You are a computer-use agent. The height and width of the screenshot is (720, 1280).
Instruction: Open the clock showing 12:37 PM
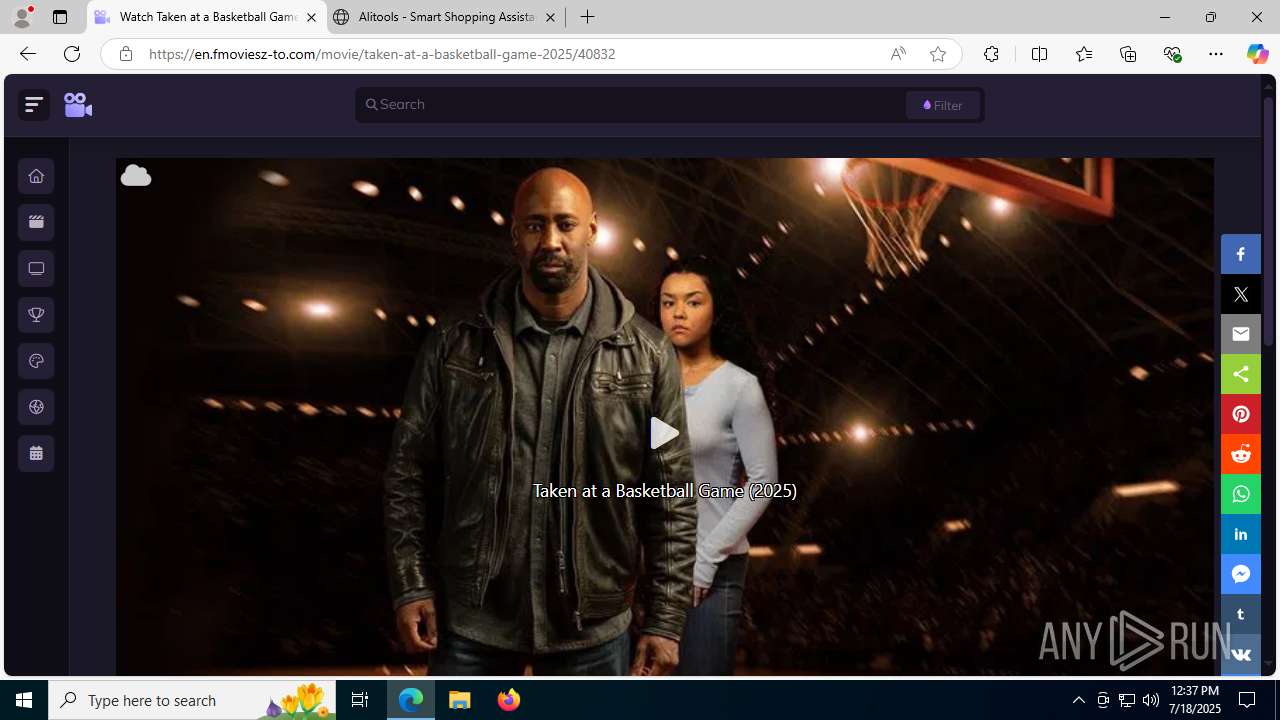(x=1193, y=700)
